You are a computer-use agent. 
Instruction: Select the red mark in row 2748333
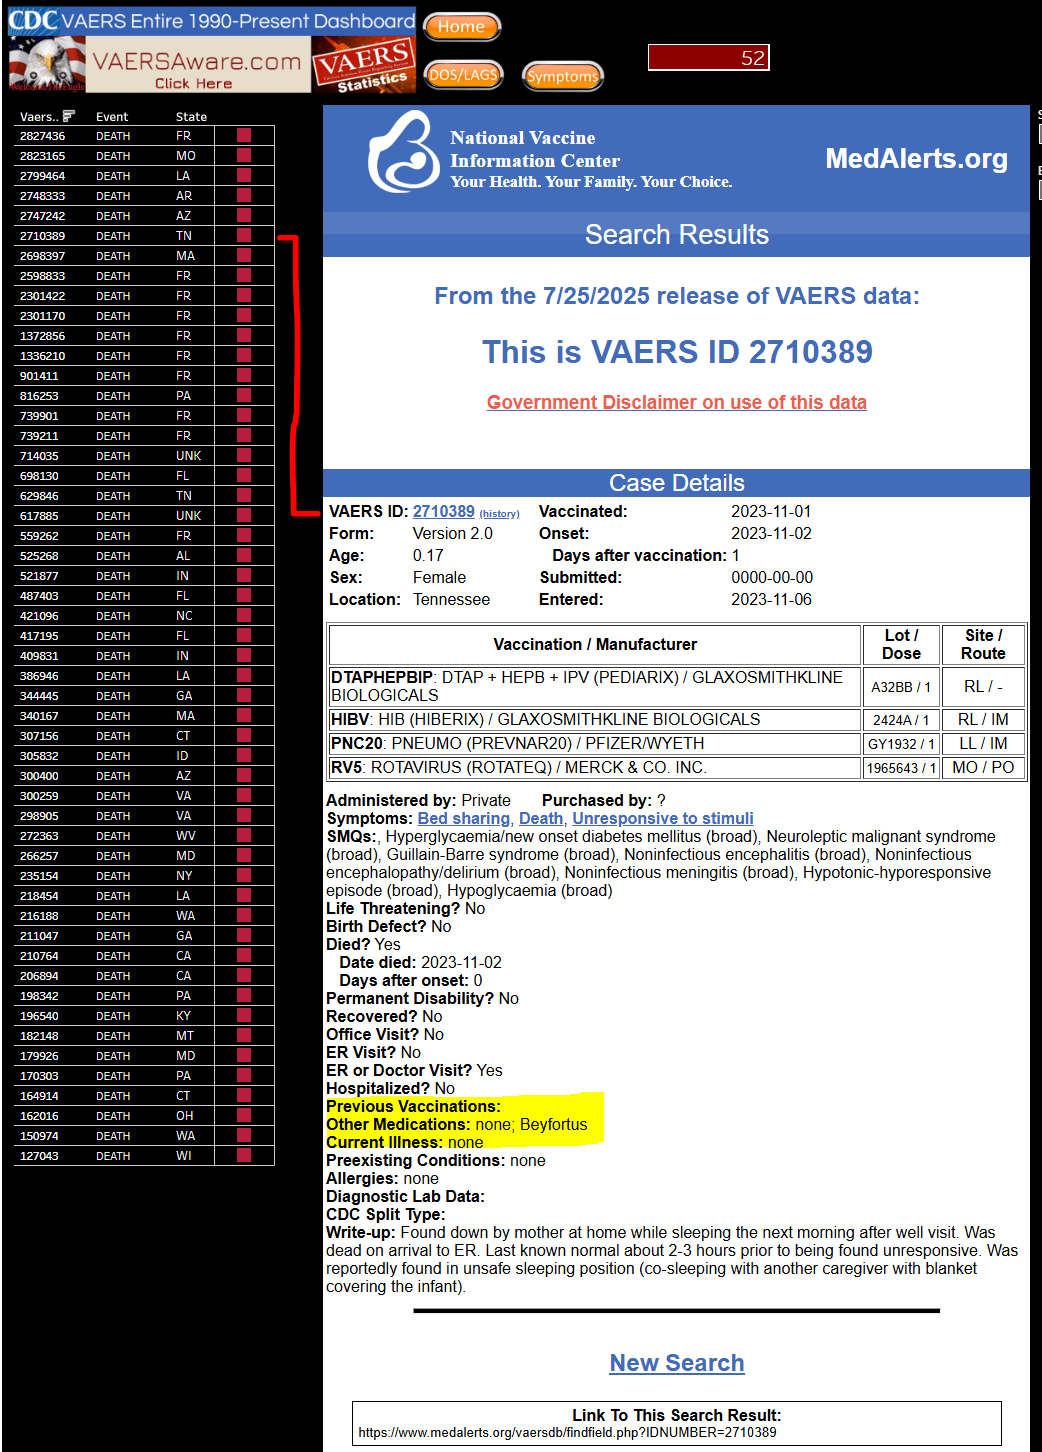244,195
